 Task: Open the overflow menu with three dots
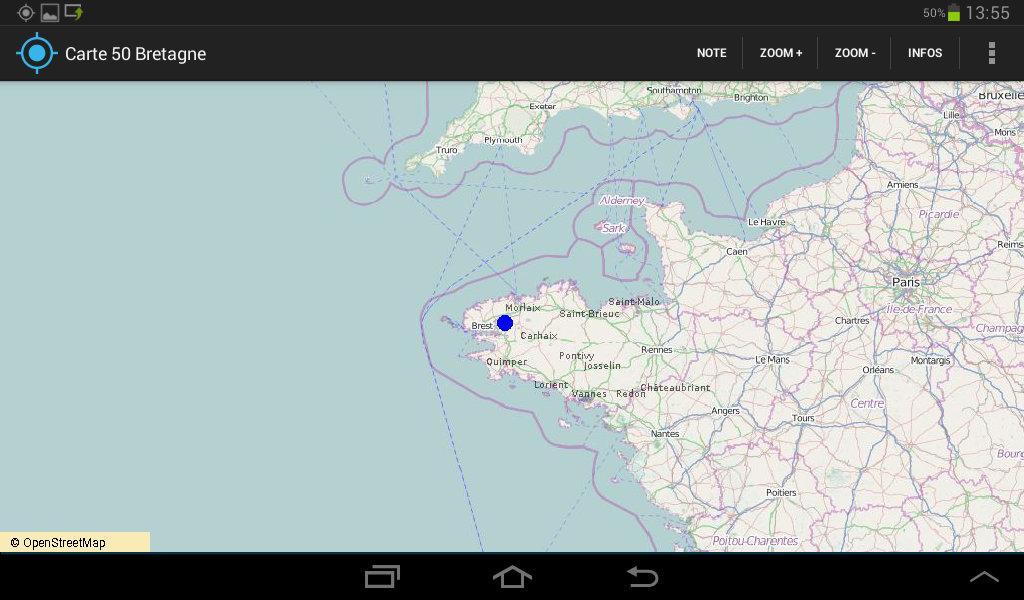[x=992, y=53]
